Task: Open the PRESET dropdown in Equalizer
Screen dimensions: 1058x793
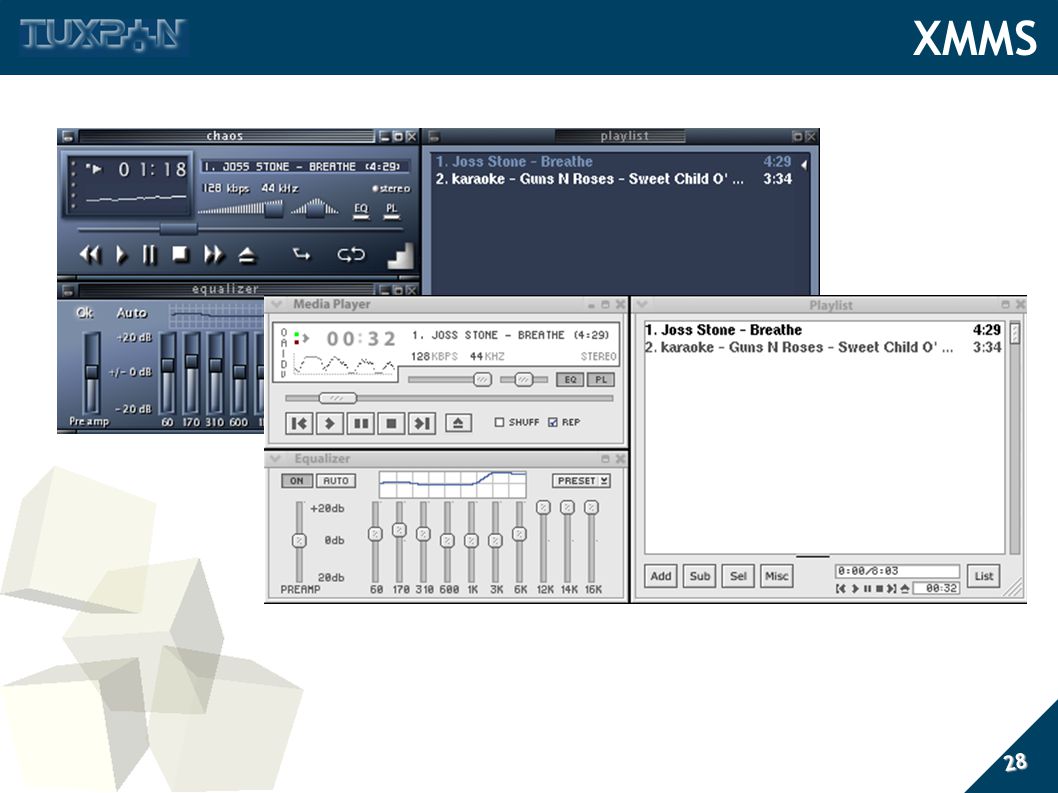Action: pyautogui.click(x=582, y=481)
